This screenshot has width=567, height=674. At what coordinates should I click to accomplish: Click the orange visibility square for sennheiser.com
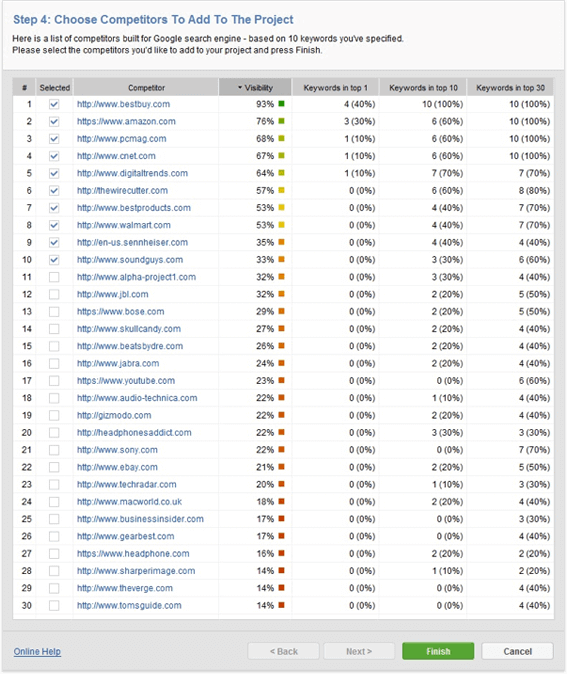(282, 242)
